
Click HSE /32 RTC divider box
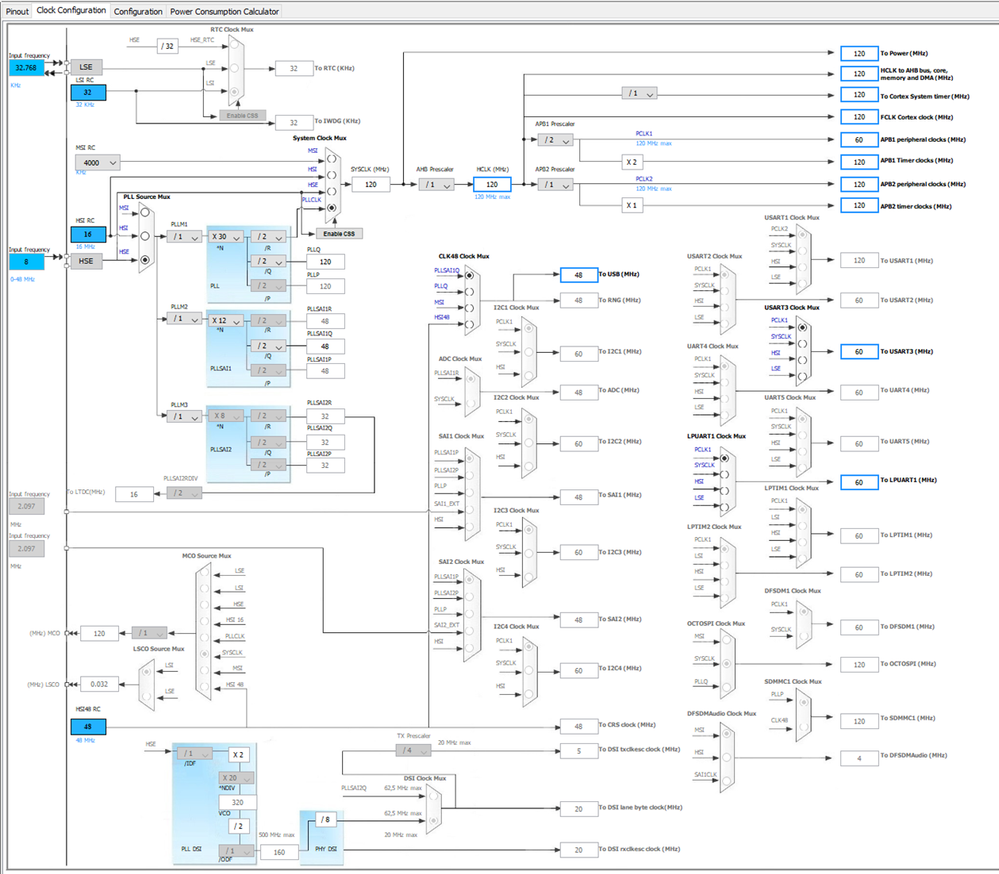pyautogui.click(x=168, y=46)
